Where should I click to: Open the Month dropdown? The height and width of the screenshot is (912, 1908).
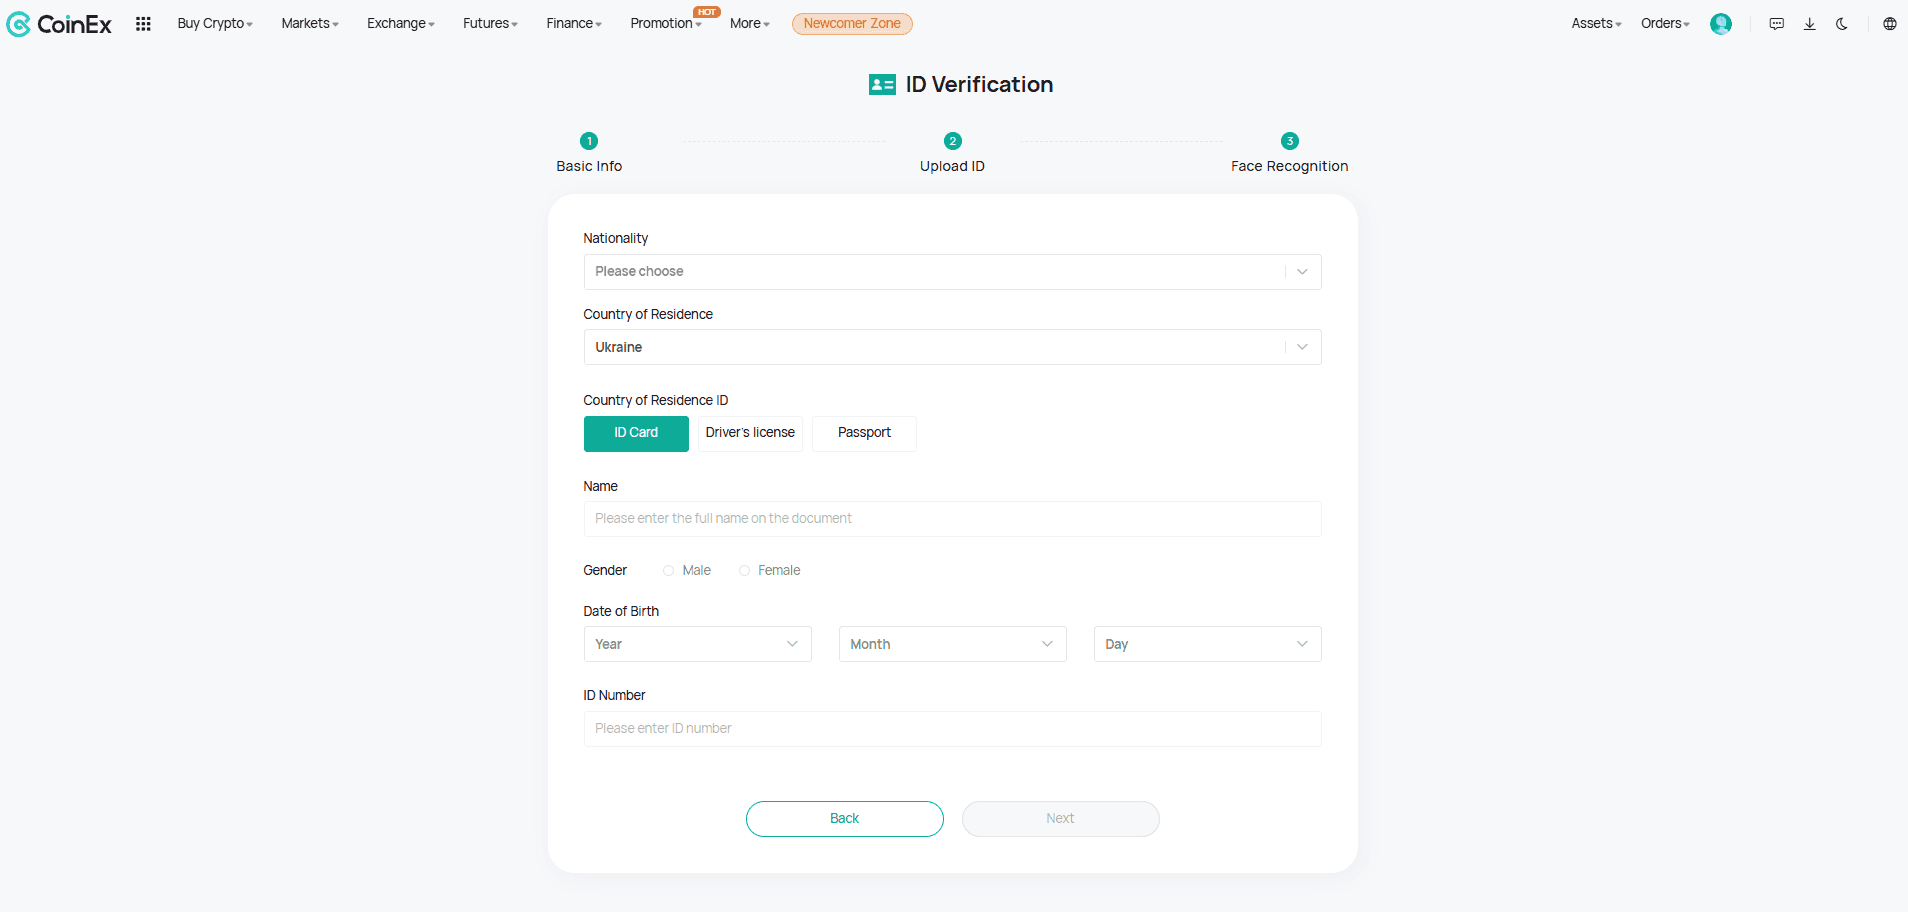point(952,644)
